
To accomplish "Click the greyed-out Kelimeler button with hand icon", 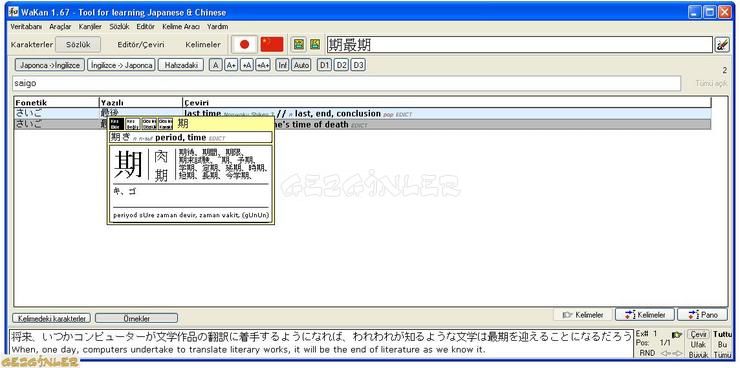I will (583, 315).
